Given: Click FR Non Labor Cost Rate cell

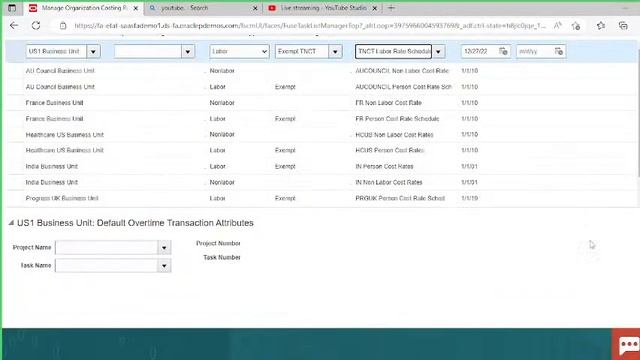Looking at the screenshot, I should point(388,103).
